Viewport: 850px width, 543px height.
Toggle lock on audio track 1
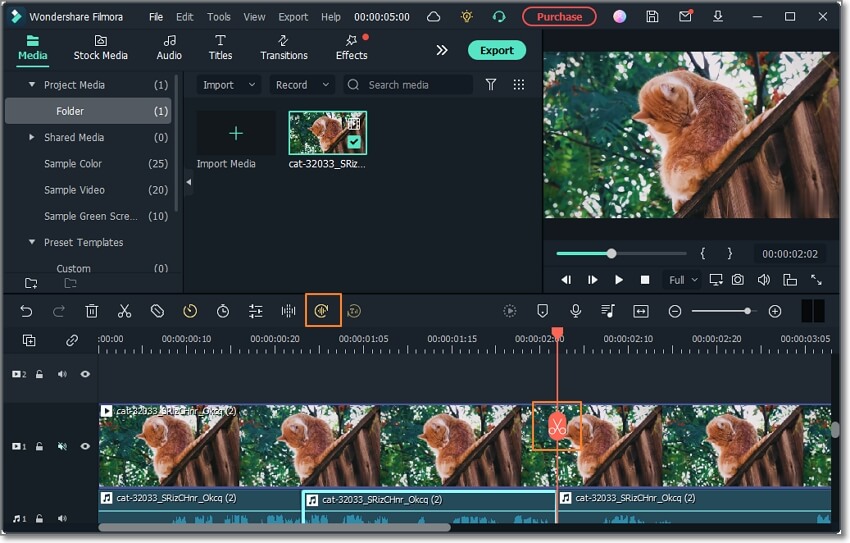40,519
